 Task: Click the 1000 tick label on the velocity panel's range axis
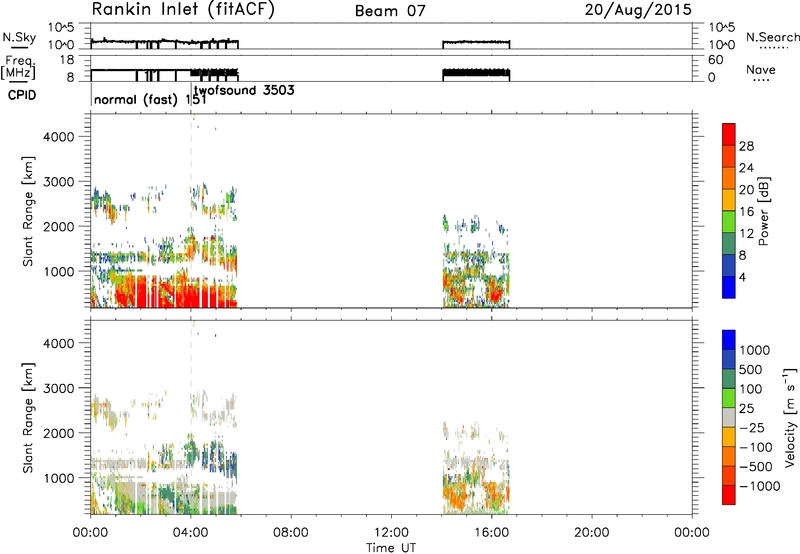pos(58,478)
